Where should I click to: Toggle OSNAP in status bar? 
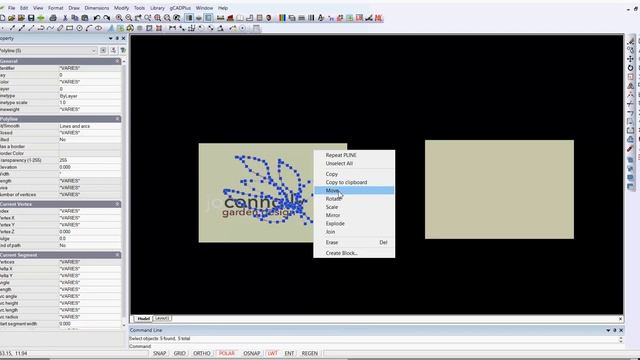(252, 353)
